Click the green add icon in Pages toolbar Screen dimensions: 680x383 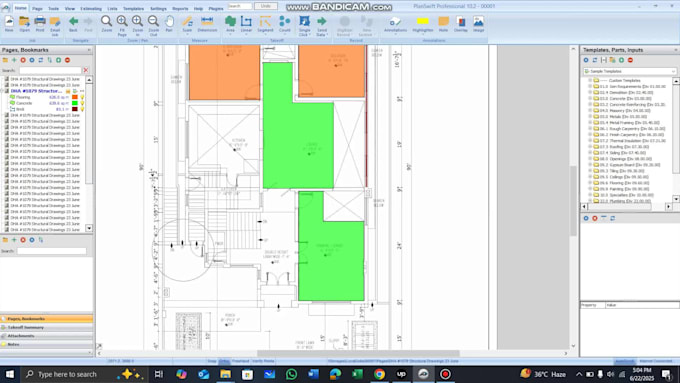click(x=14, y=60)
